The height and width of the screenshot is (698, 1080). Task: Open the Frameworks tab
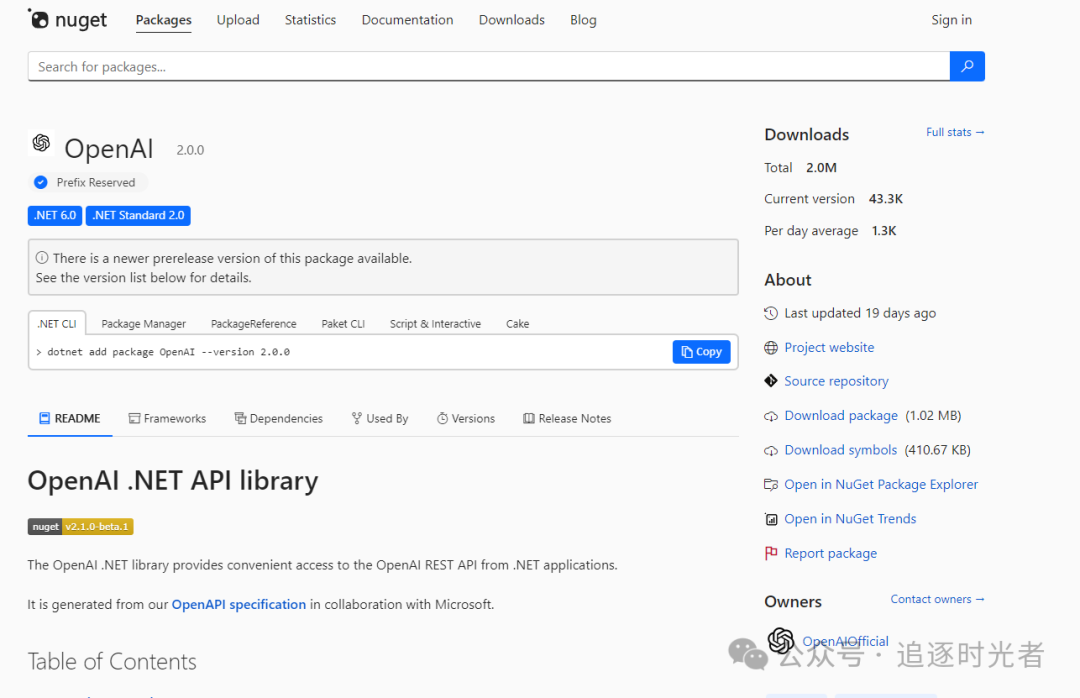pos(167,418)
